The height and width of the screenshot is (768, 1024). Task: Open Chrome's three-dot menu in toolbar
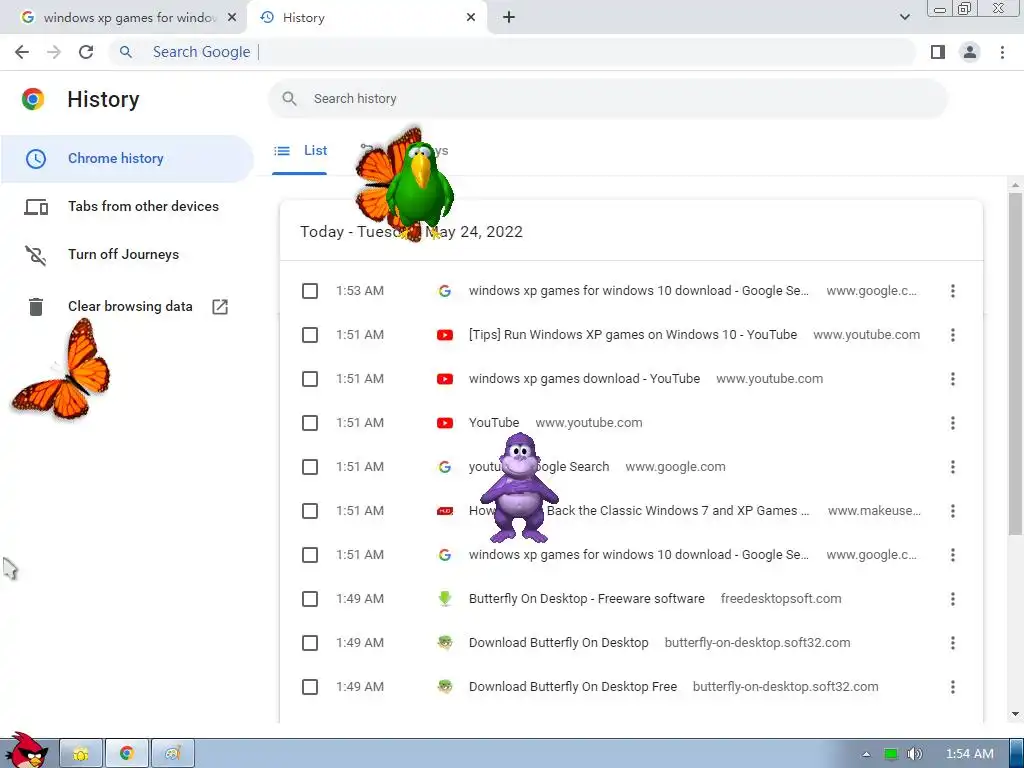click(x=1002, y=52)
